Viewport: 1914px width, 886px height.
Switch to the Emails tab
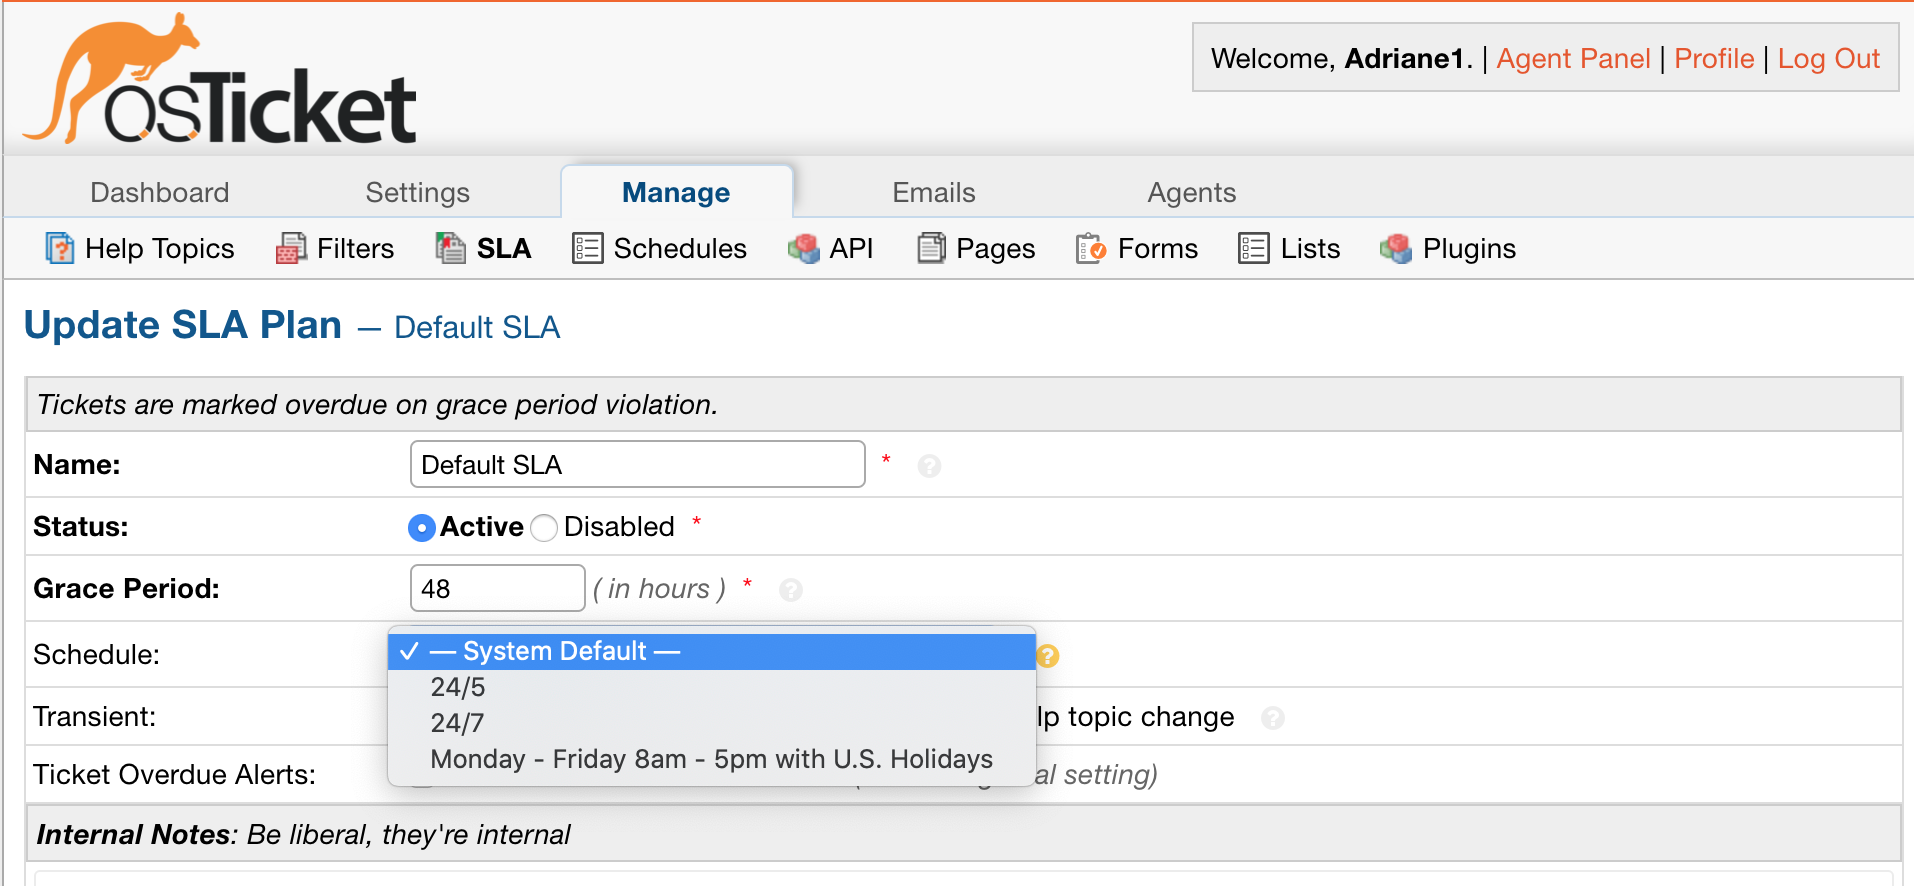pos(932,191)
